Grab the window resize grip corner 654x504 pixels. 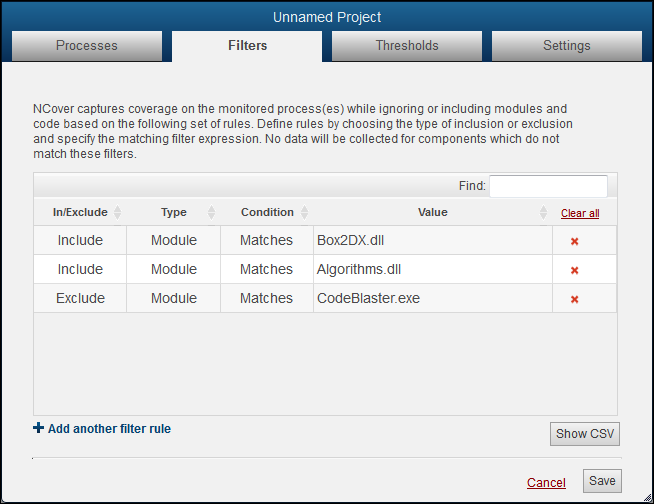[x=648, y=497]
